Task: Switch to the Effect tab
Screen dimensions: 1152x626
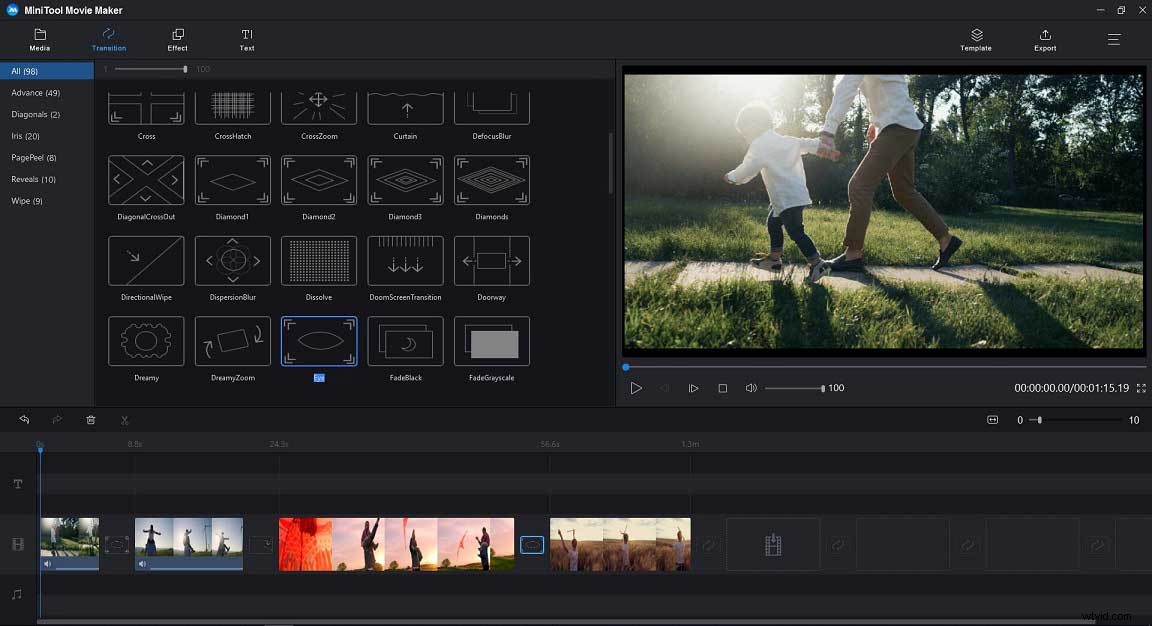Action: tap(177, 39)
